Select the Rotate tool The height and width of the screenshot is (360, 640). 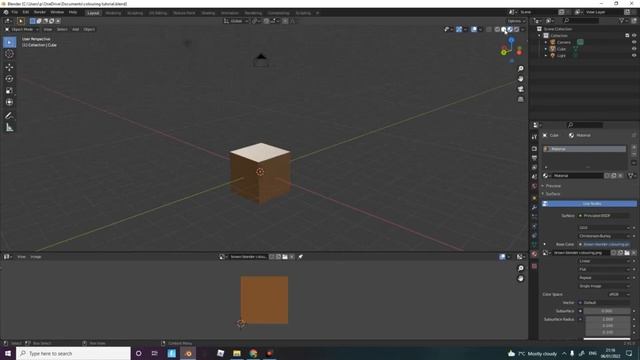(9, 79)
